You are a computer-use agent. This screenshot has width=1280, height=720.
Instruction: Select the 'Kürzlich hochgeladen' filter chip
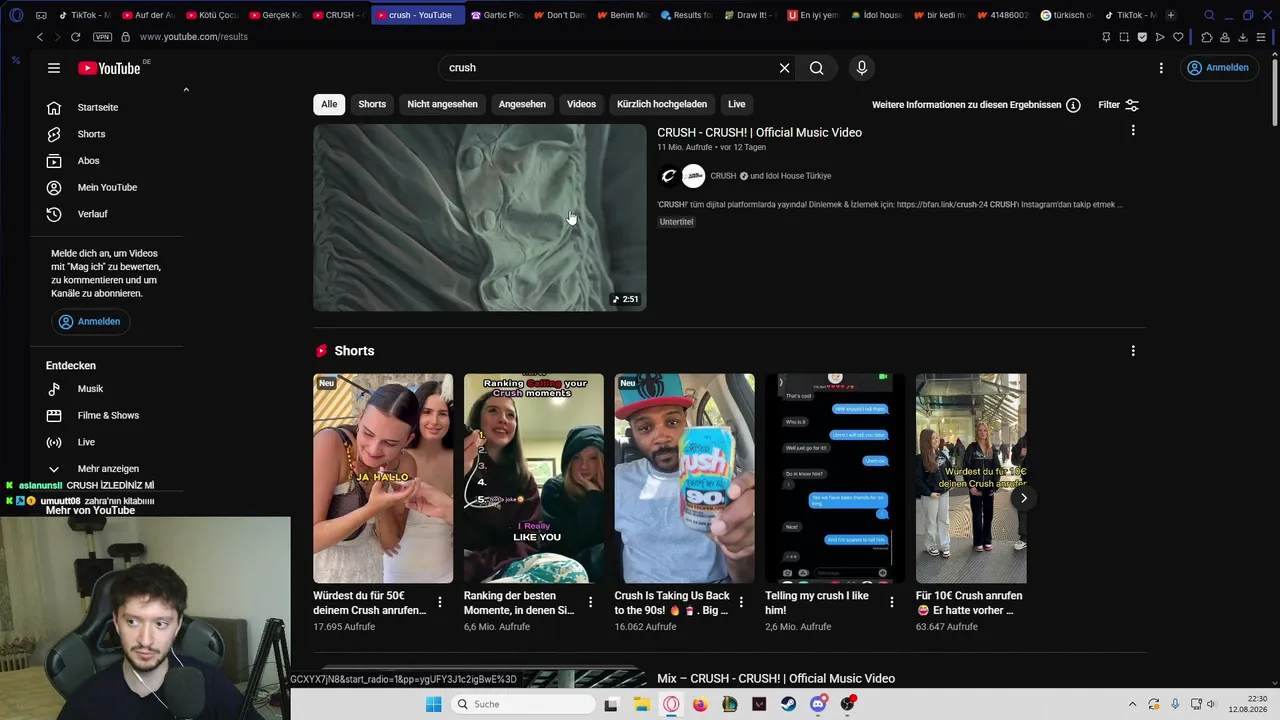click(662, 104)
